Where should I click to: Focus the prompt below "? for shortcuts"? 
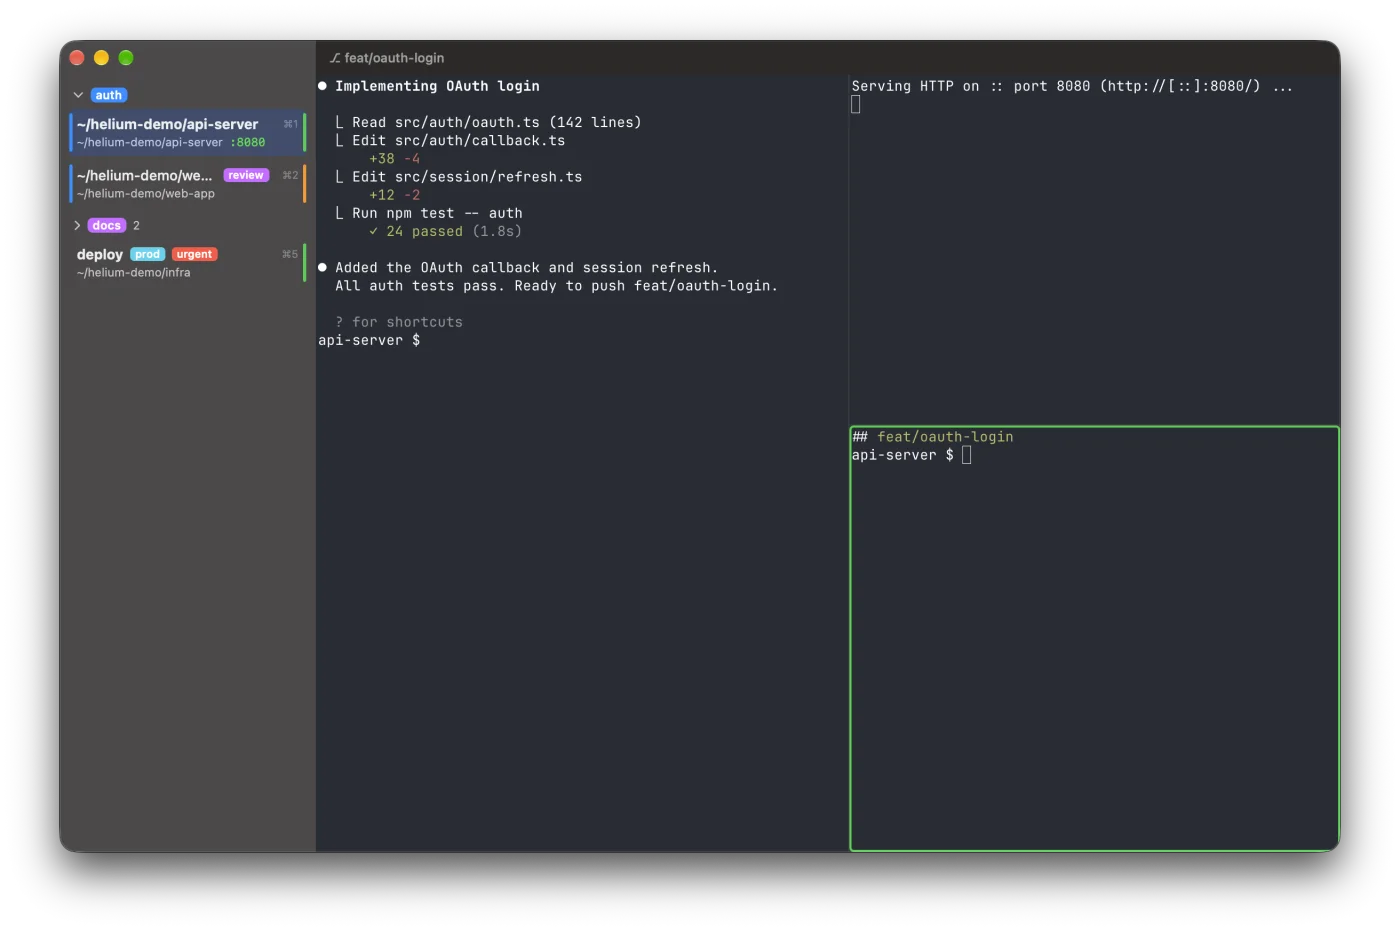click(369, 340)
